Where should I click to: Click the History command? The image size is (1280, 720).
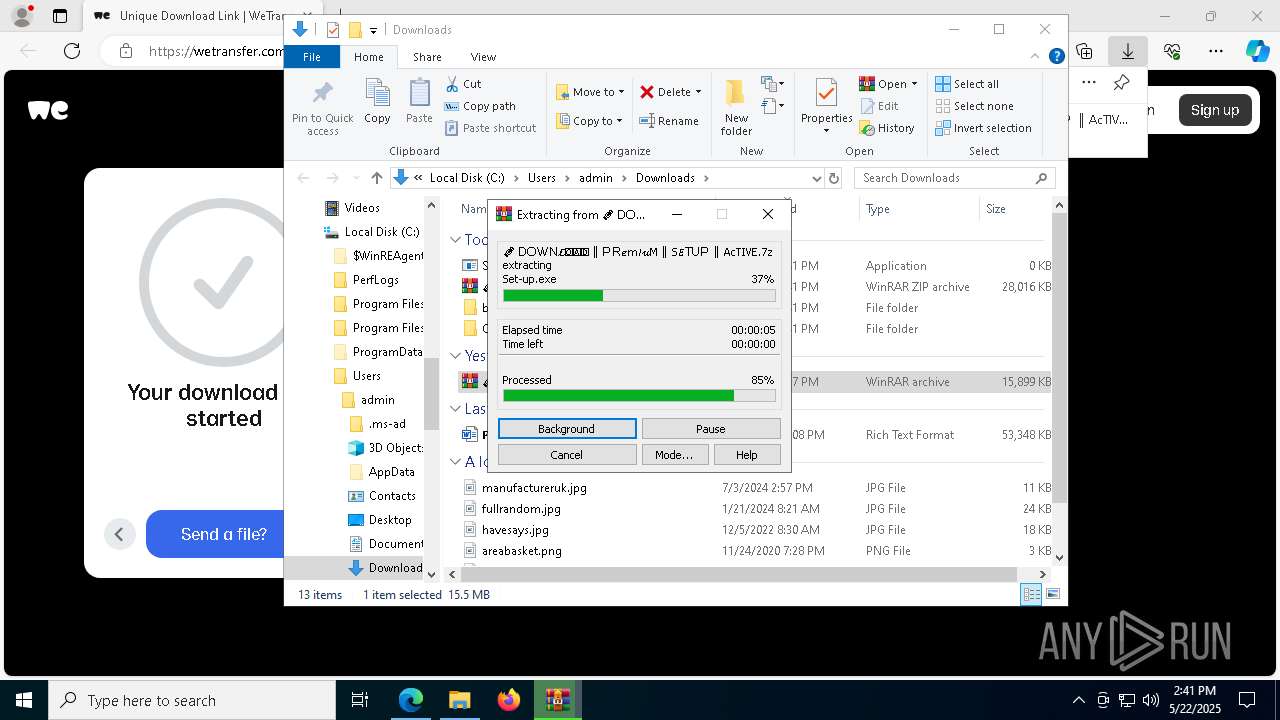point(887,128)
